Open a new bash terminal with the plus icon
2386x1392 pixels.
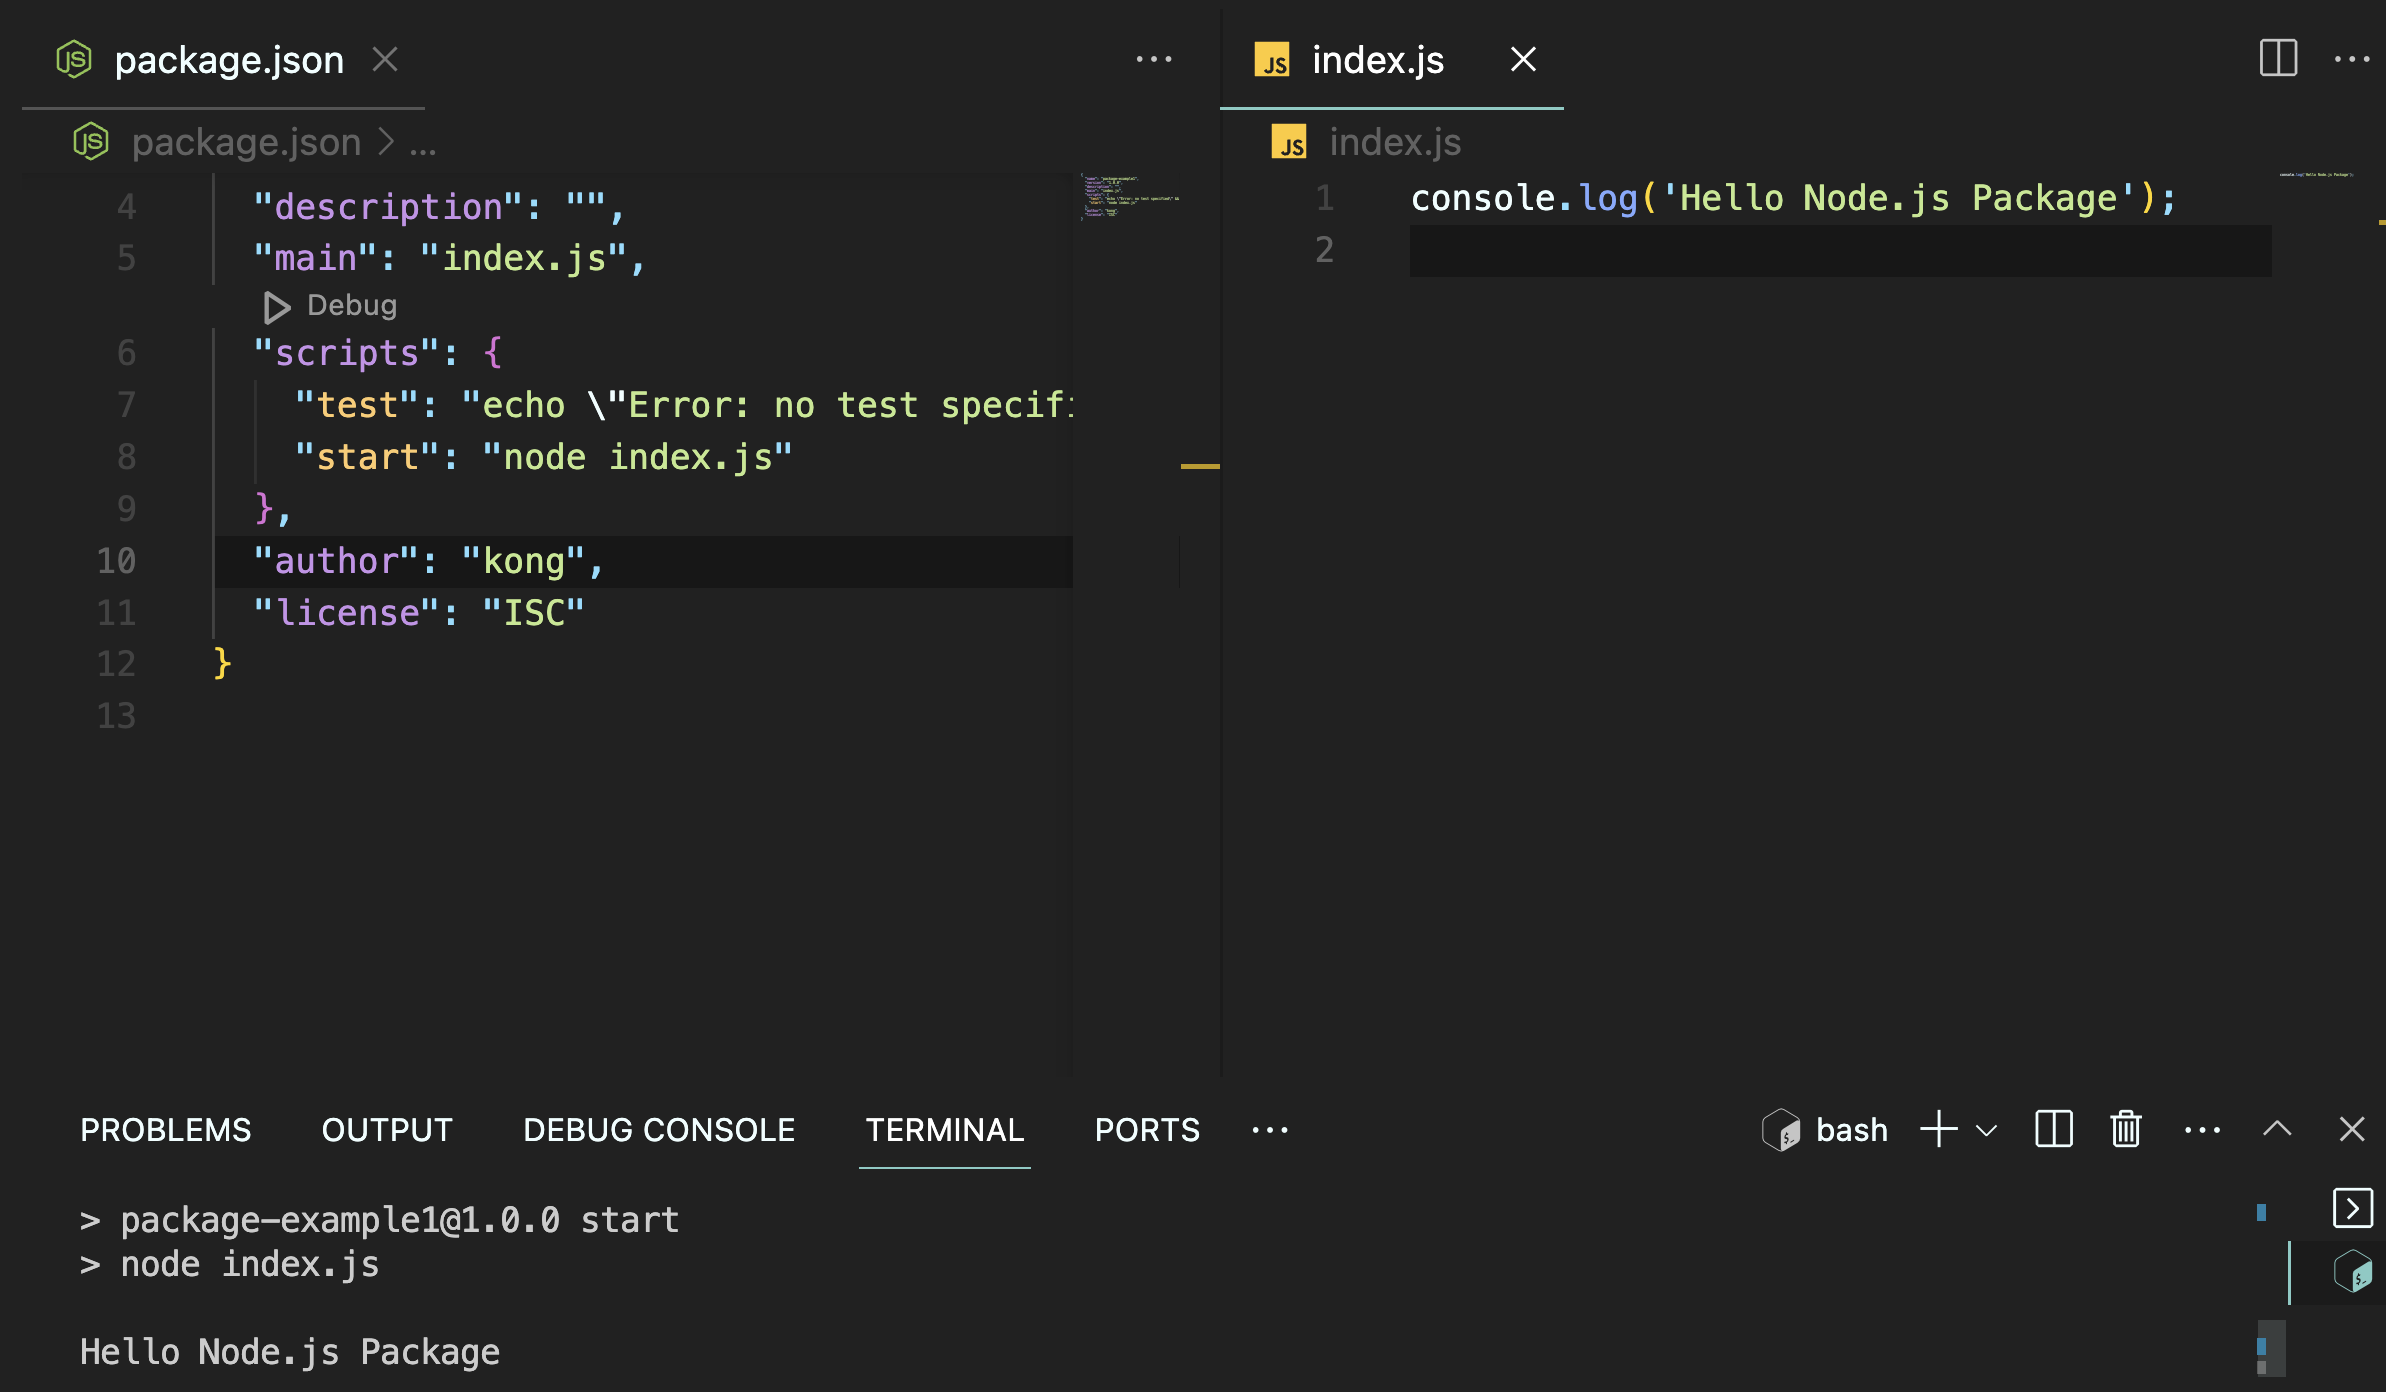coord(1938,1129)
